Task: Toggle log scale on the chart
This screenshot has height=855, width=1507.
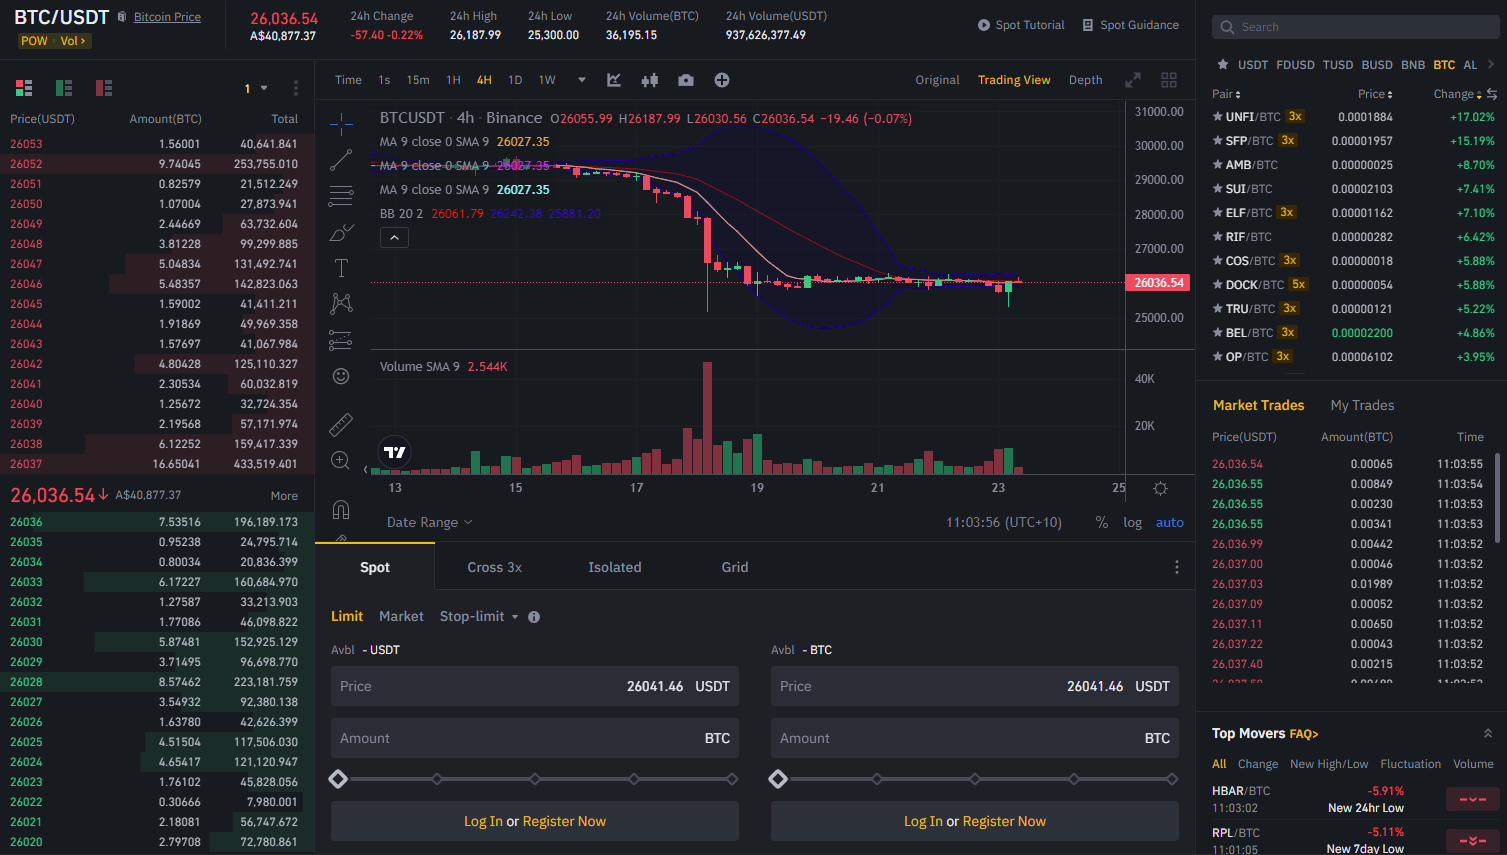Action: [1132, 522]
